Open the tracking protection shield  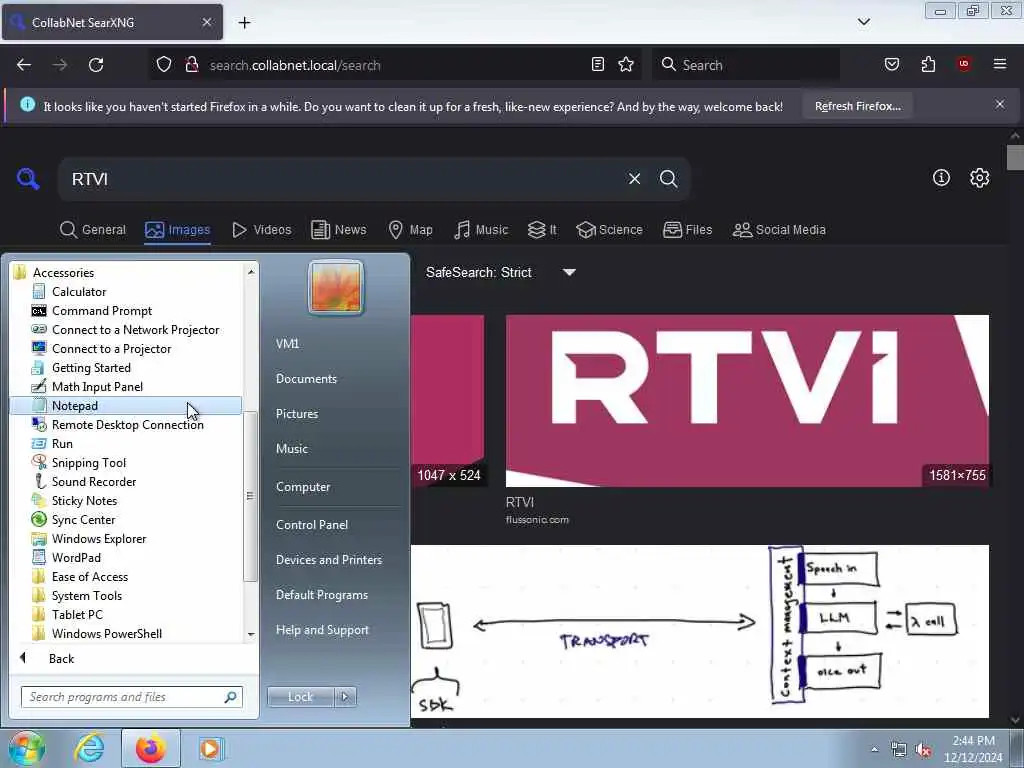click(164, 65)
